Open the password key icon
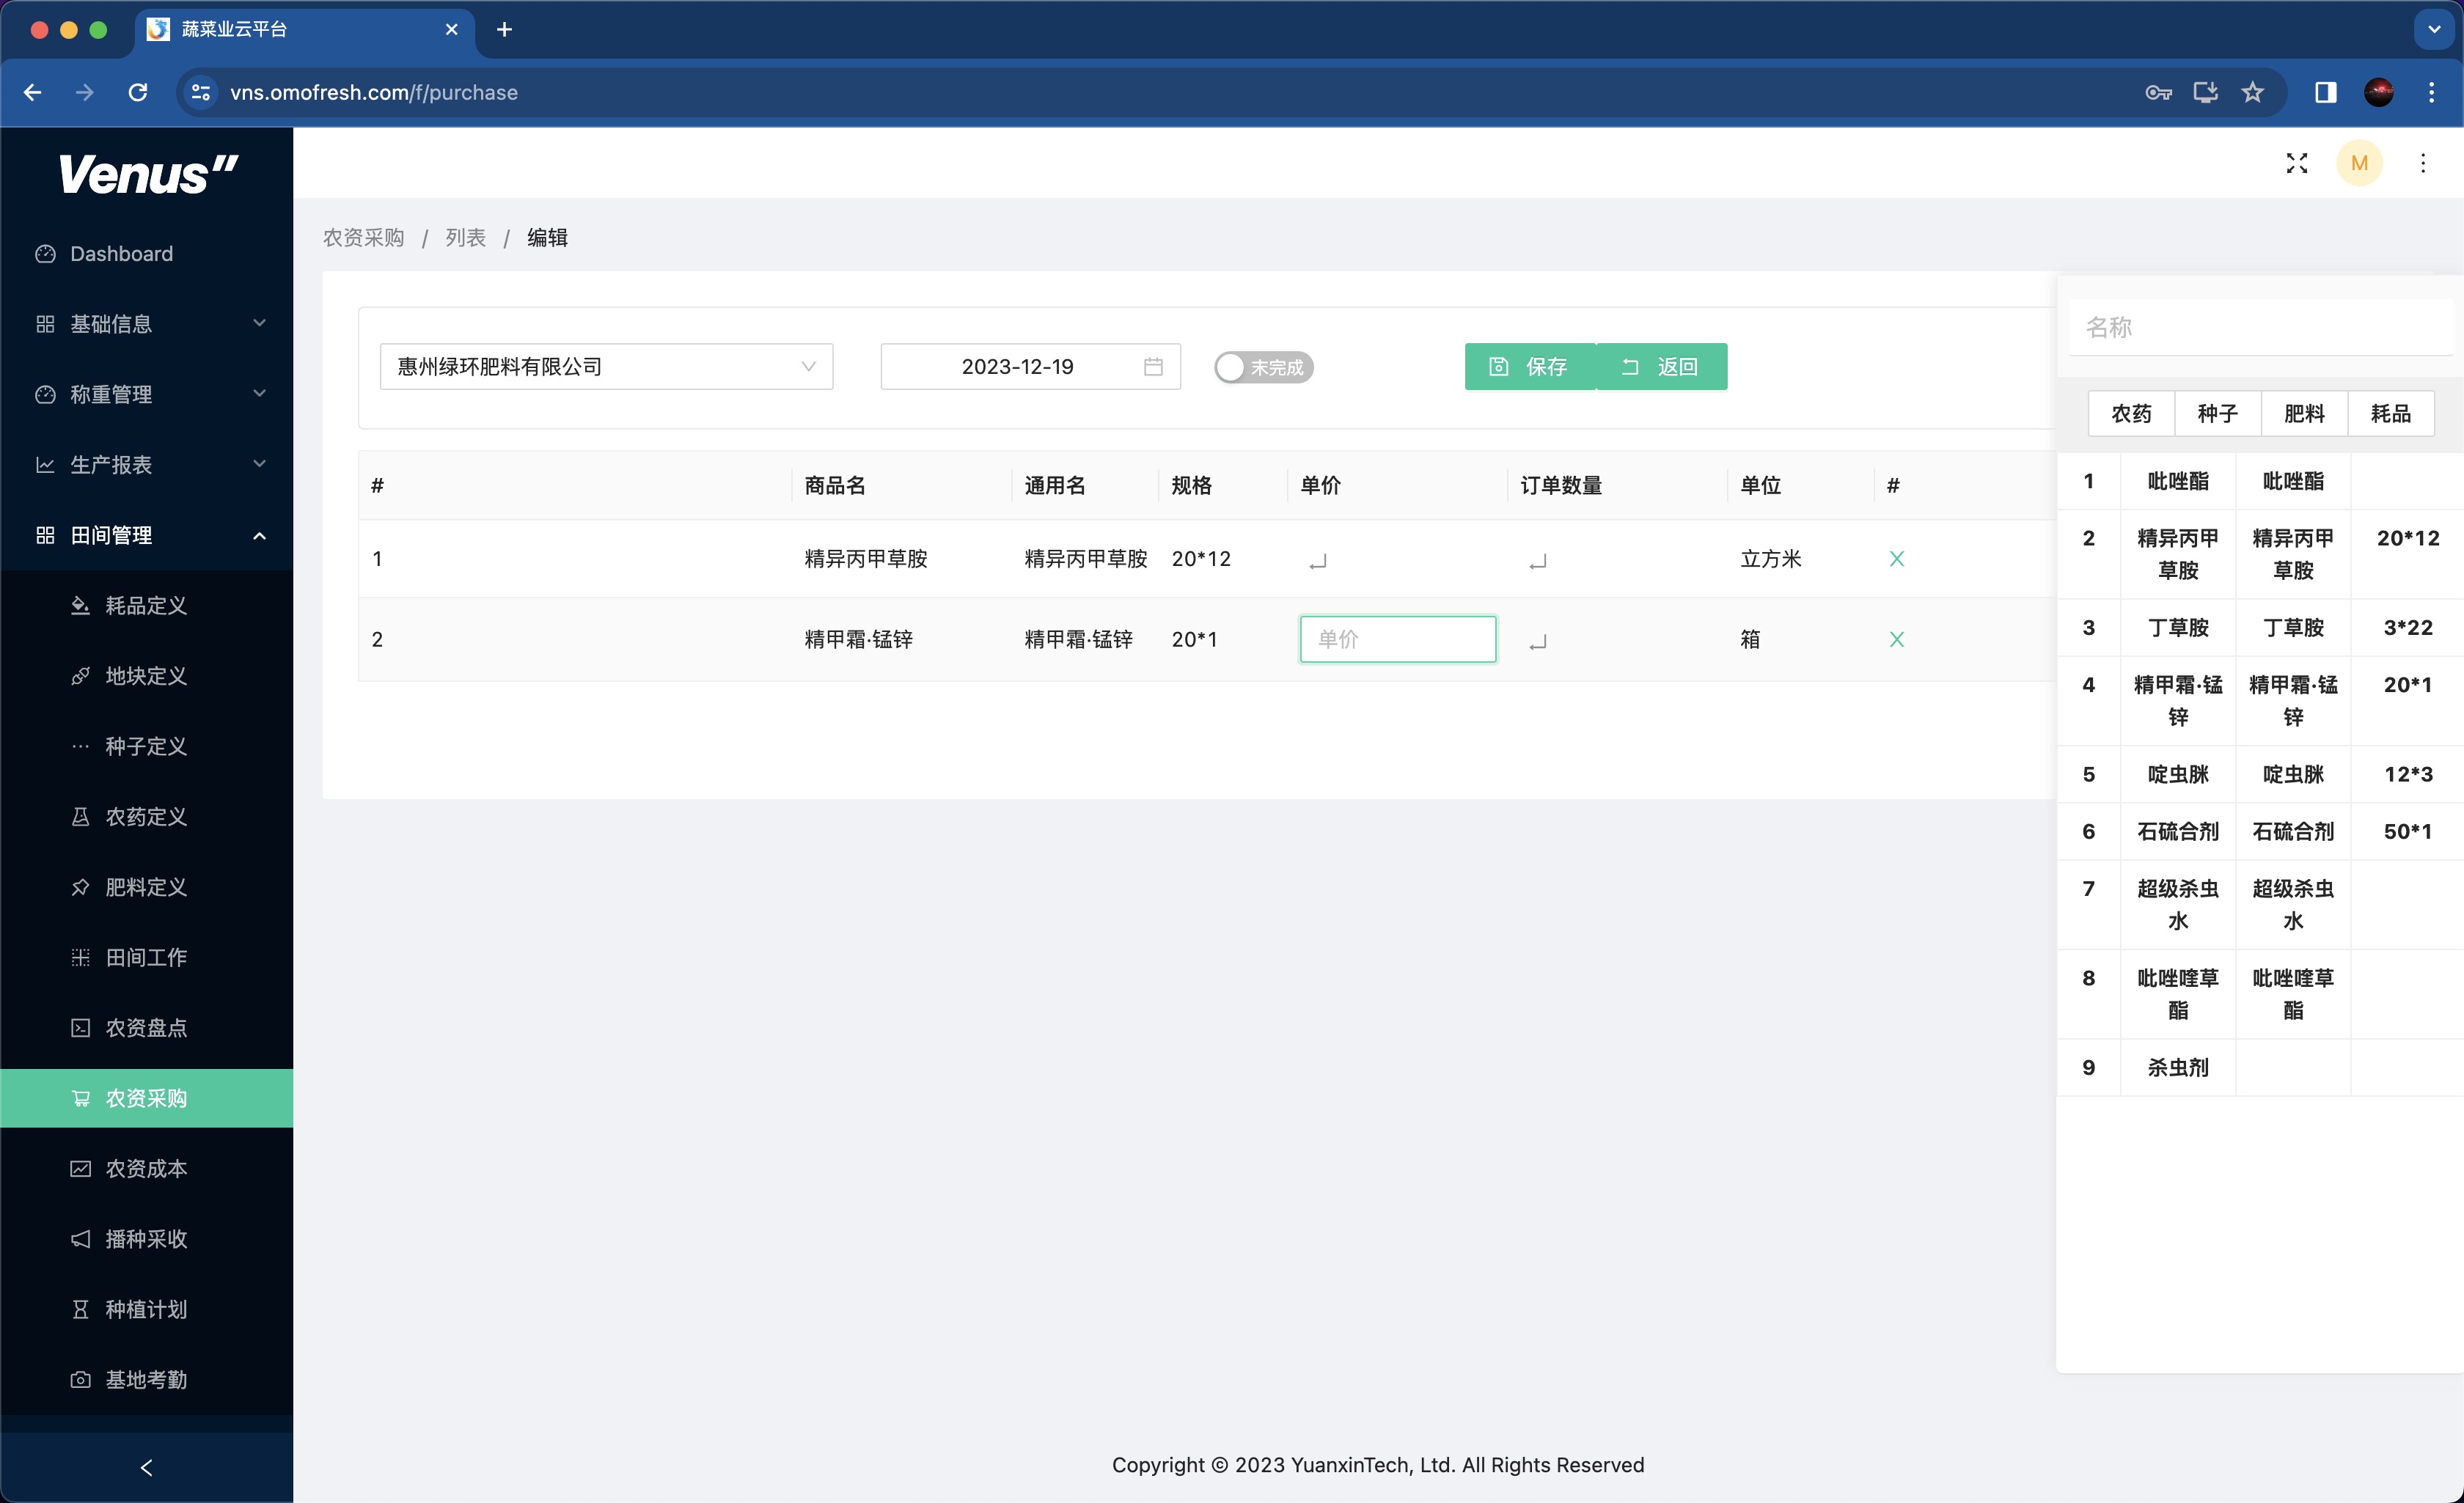2464x1503 pixels. (x=2158, y=92)
